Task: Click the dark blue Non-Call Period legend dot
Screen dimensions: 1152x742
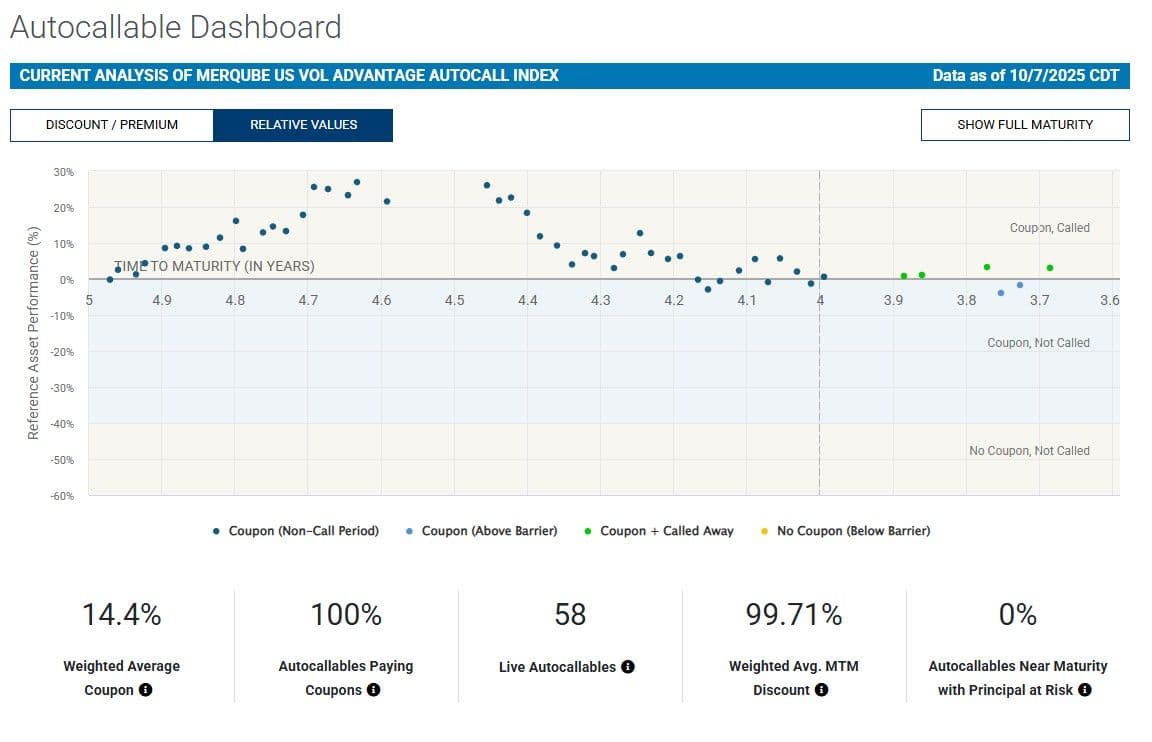Action: click(x=217, y=531)
